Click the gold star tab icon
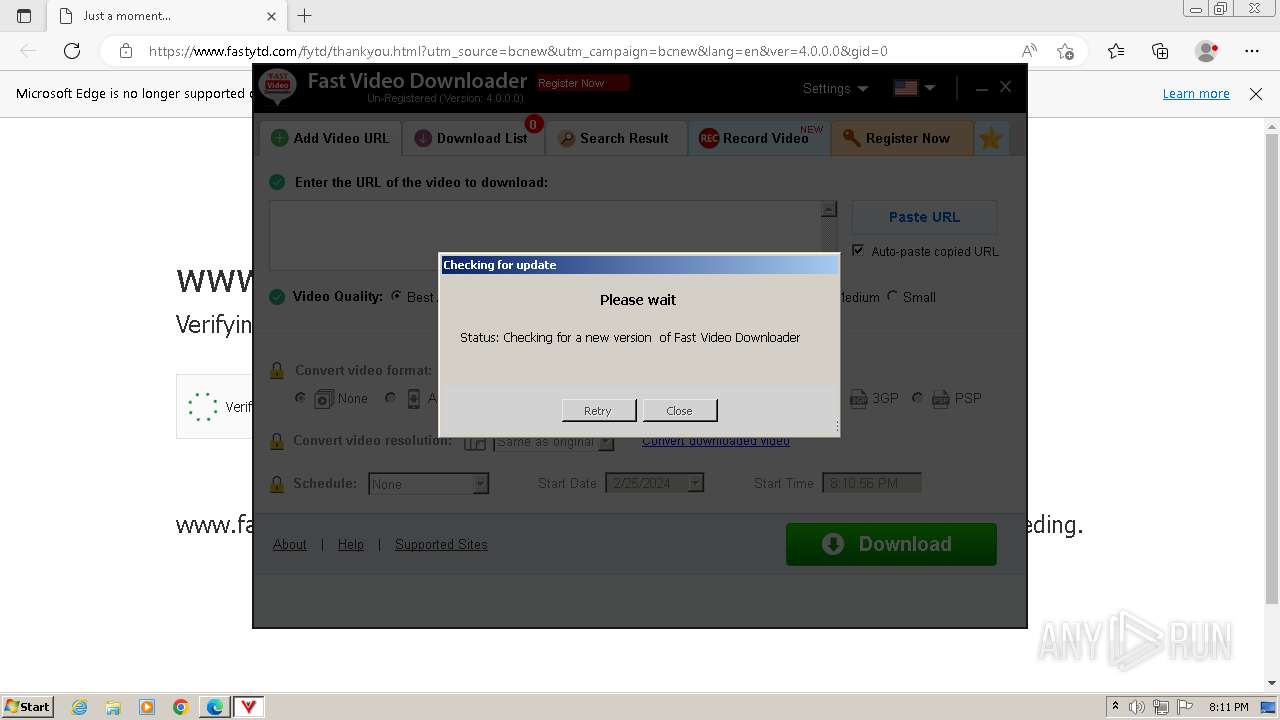1280x720 pixels. tap(991, 138)
